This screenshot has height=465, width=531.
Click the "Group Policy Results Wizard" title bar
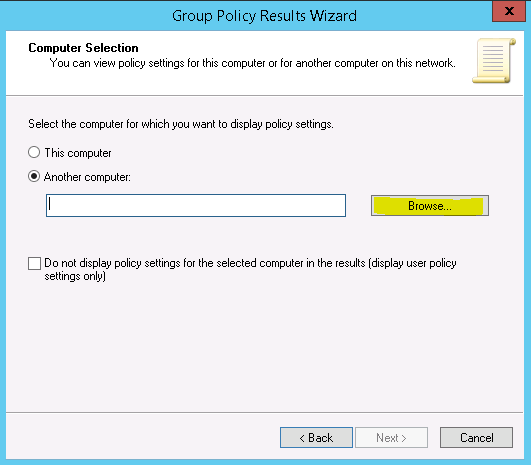tap(264, 16)
